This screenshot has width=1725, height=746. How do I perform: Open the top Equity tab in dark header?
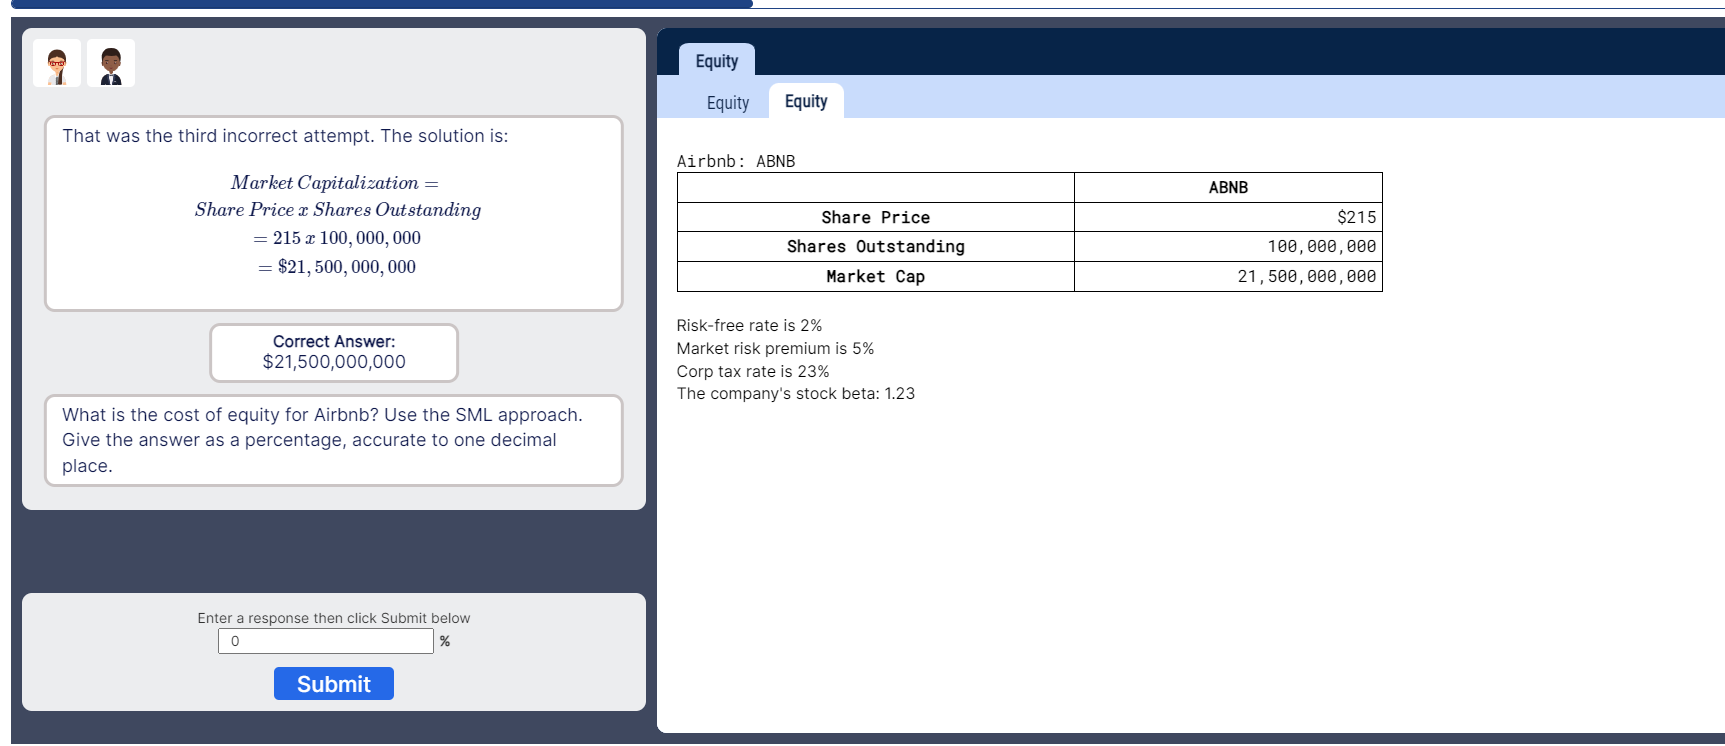[x=717, y=60]
